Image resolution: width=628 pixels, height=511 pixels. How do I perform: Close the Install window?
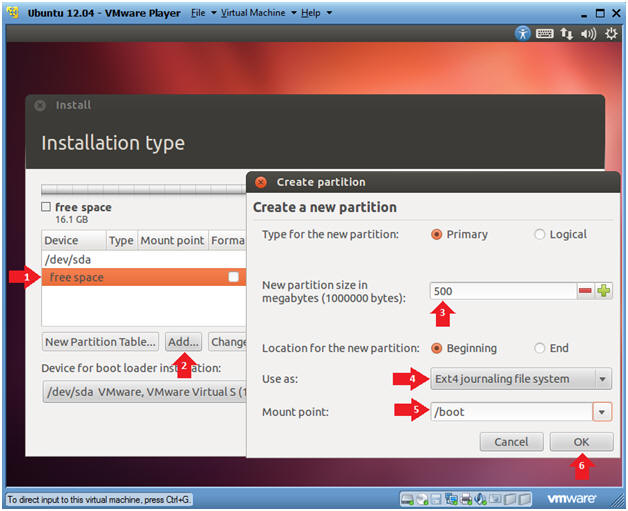click(x=40, y=105)
